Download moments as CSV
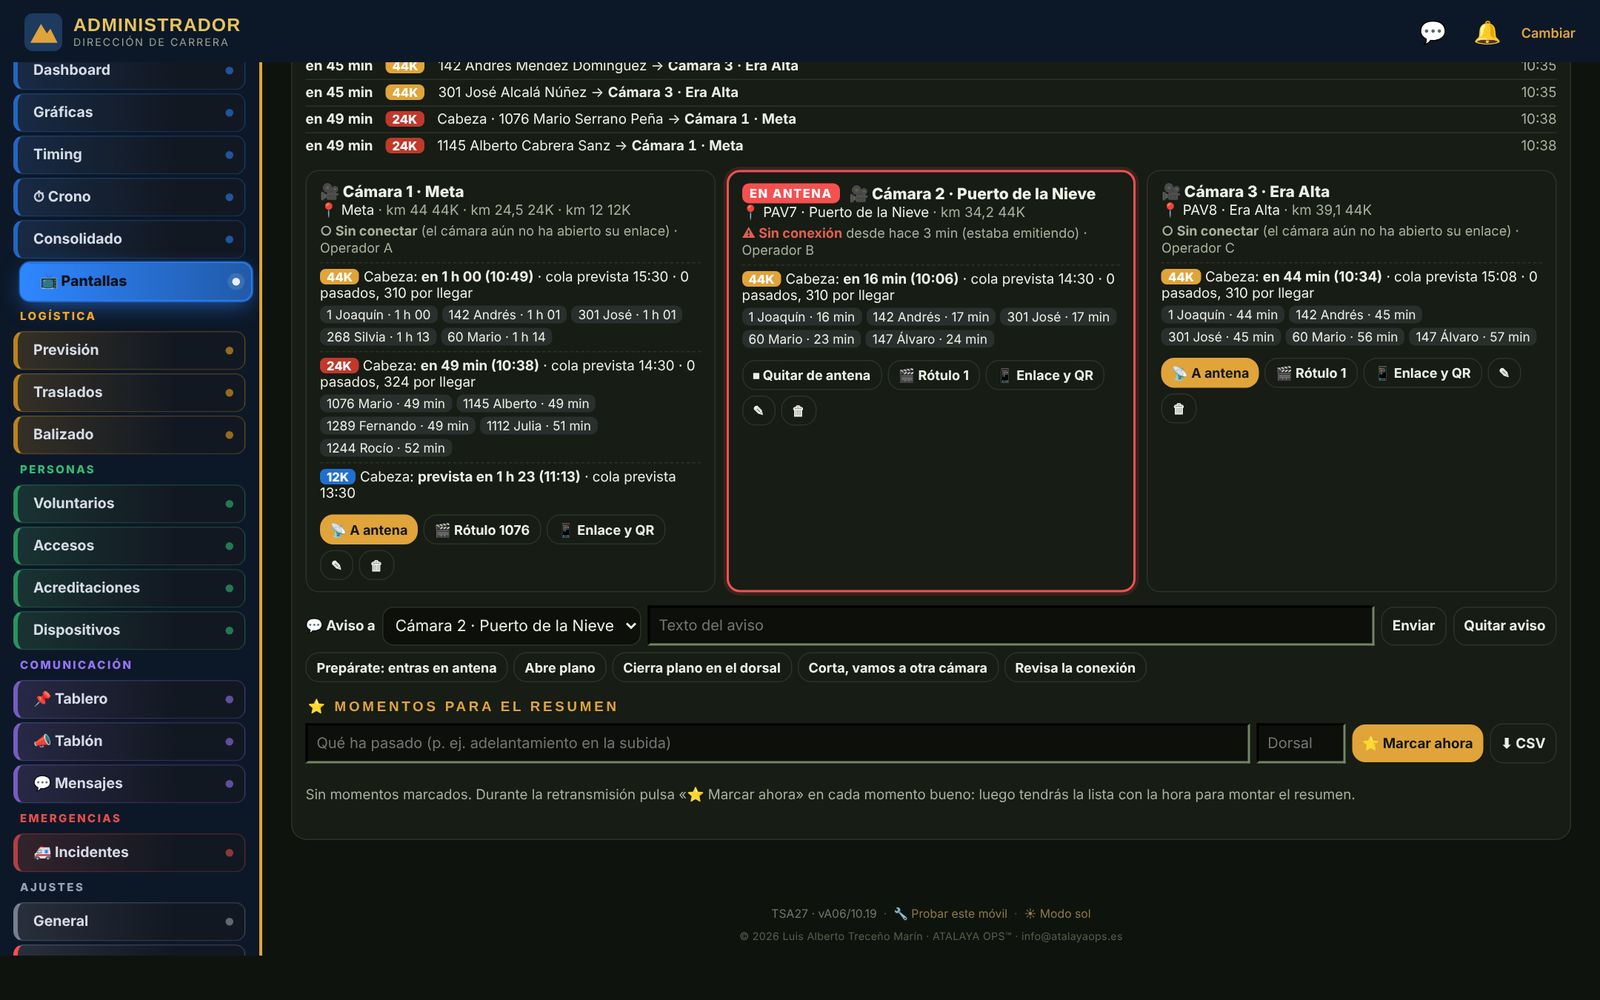The image size is (1600, 1000). (x=1522, y=743)
